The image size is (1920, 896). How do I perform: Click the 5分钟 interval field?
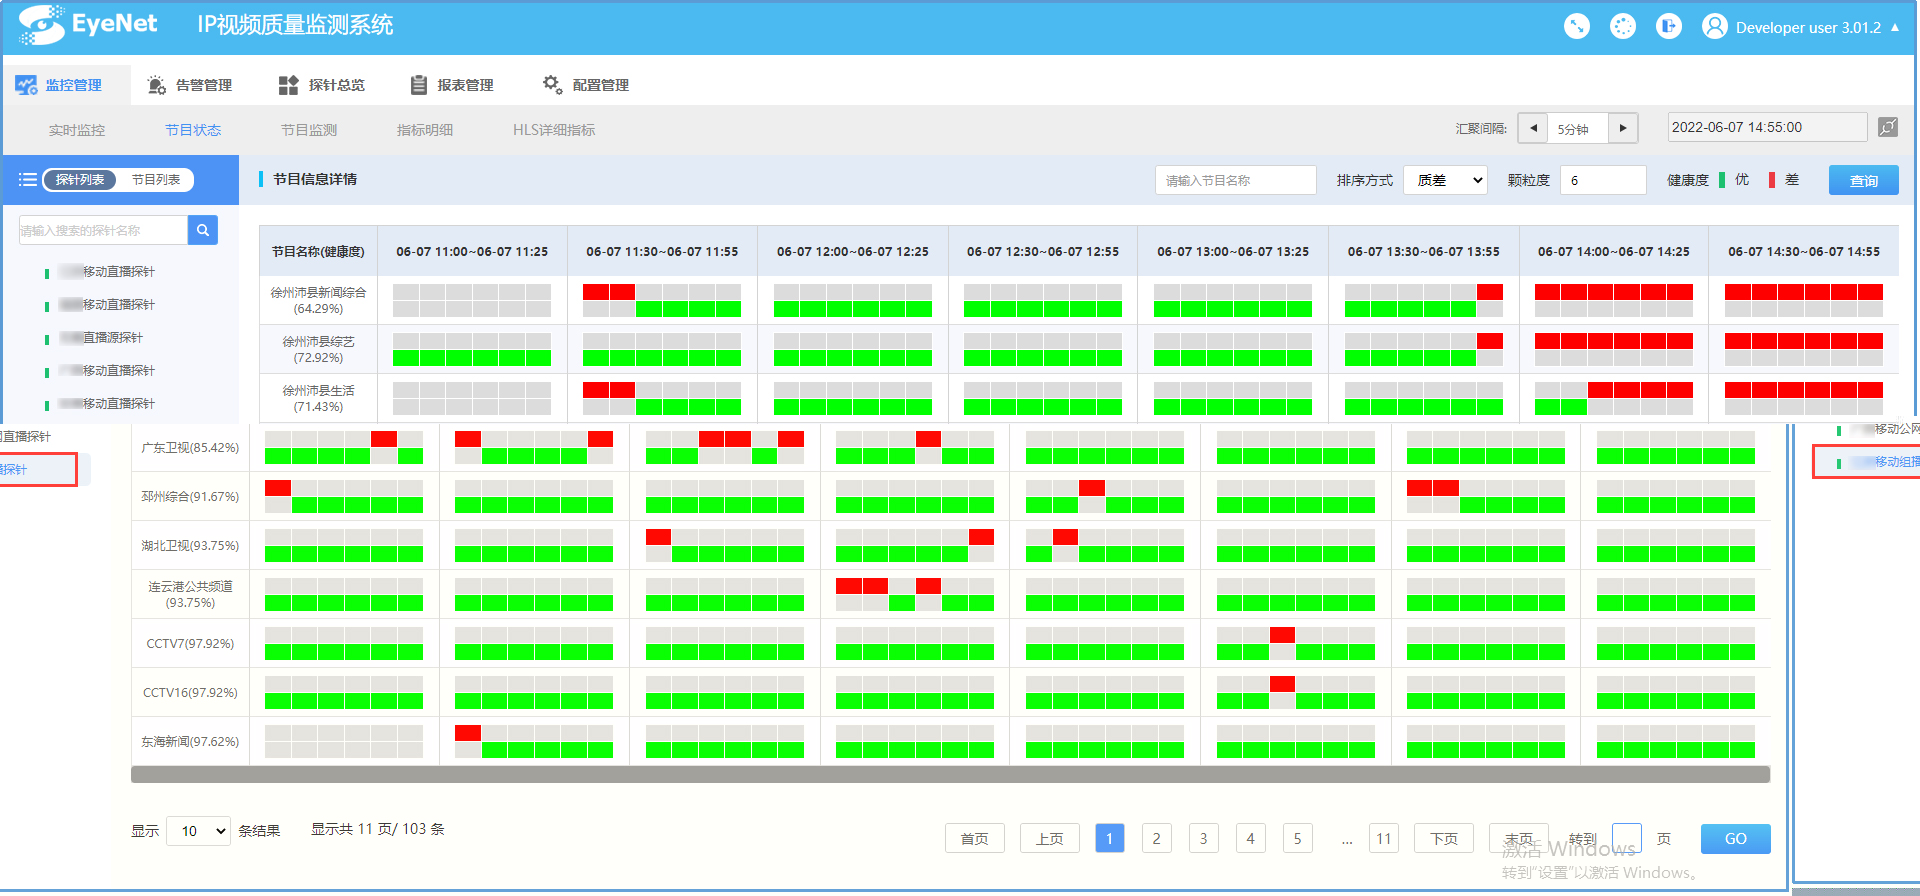click(1578, 128)
